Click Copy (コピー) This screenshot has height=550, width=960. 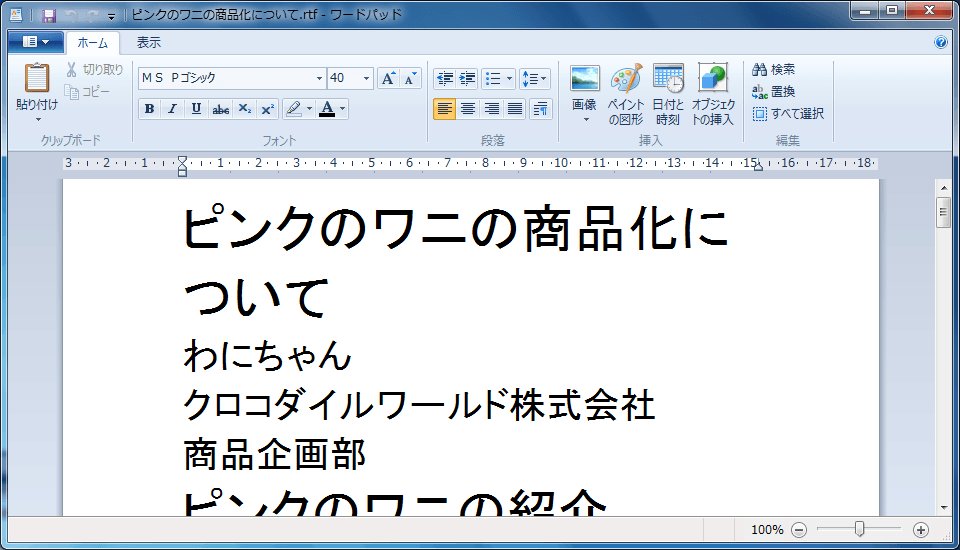(x=89, y=92)
